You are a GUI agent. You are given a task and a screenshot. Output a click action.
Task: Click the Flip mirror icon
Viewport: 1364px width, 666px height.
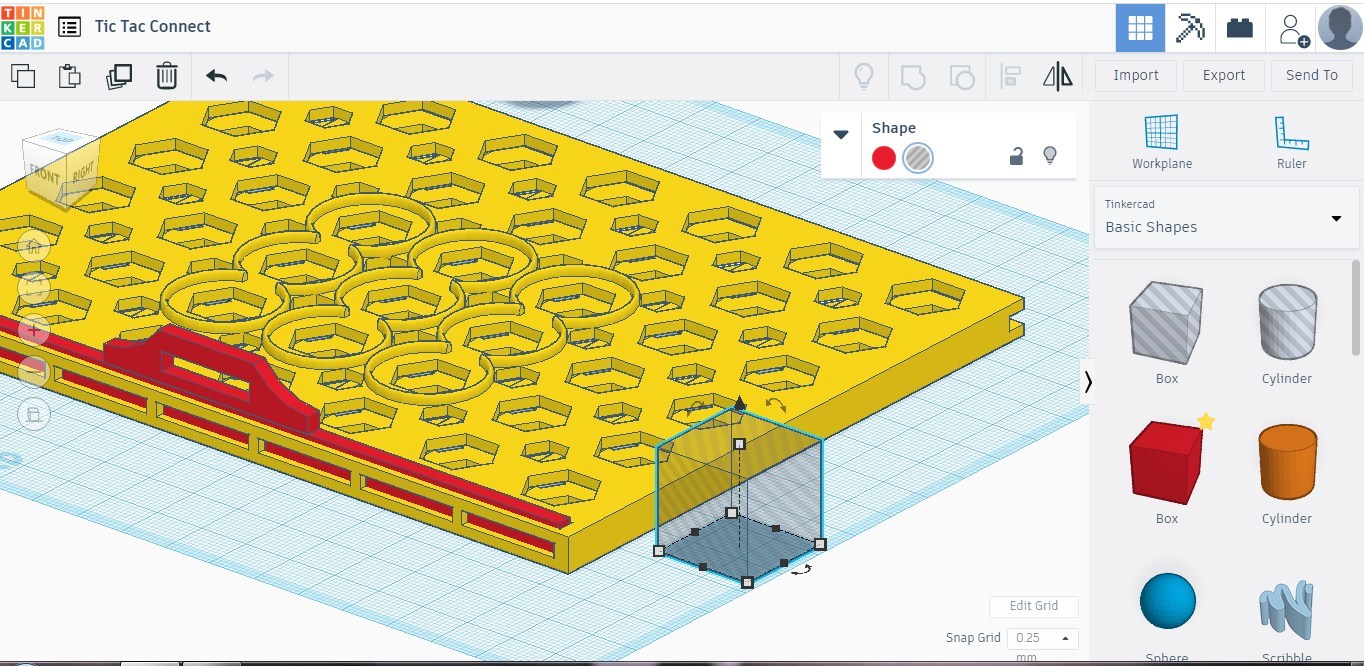coord(1057,76)
